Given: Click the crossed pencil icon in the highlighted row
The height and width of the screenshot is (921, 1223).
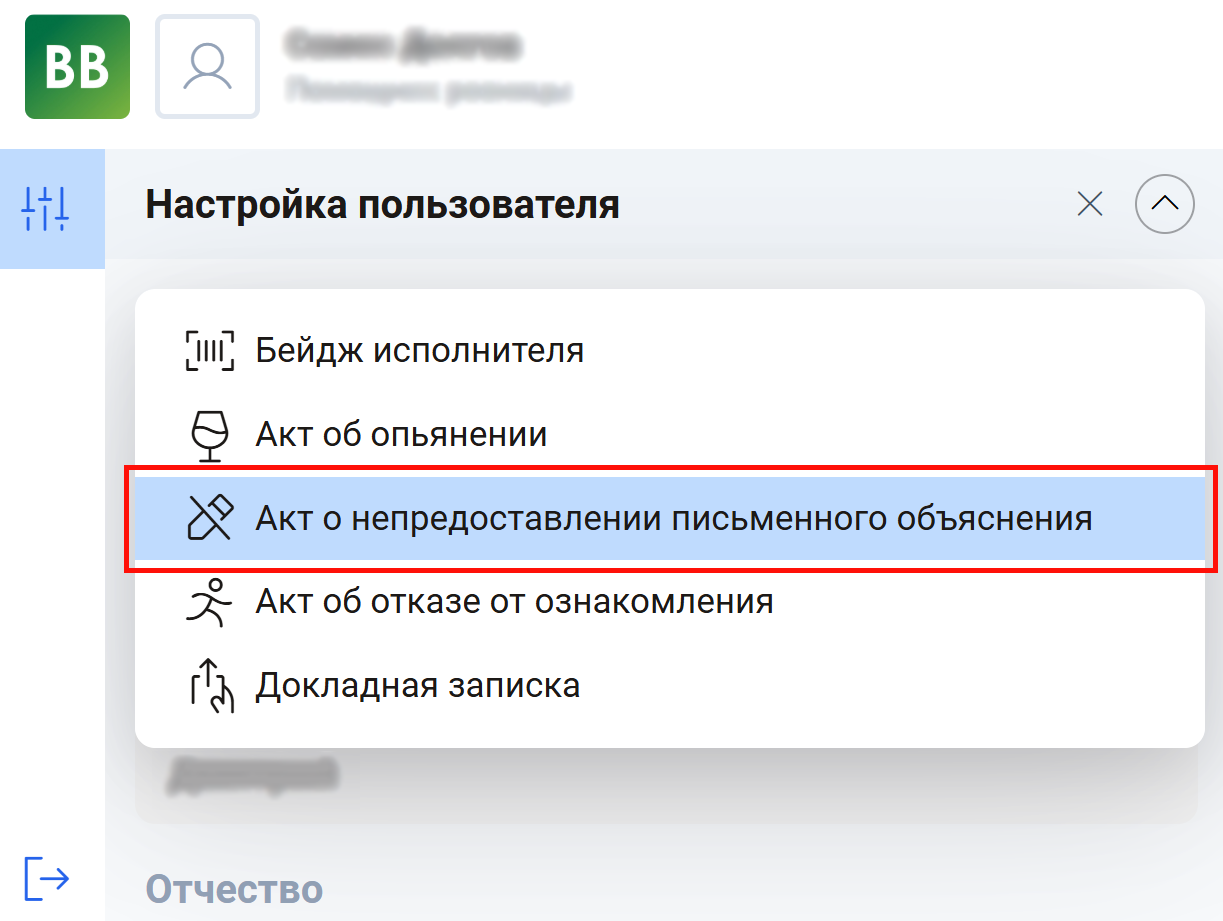Looking at the screenshot, I should (210, 519).
